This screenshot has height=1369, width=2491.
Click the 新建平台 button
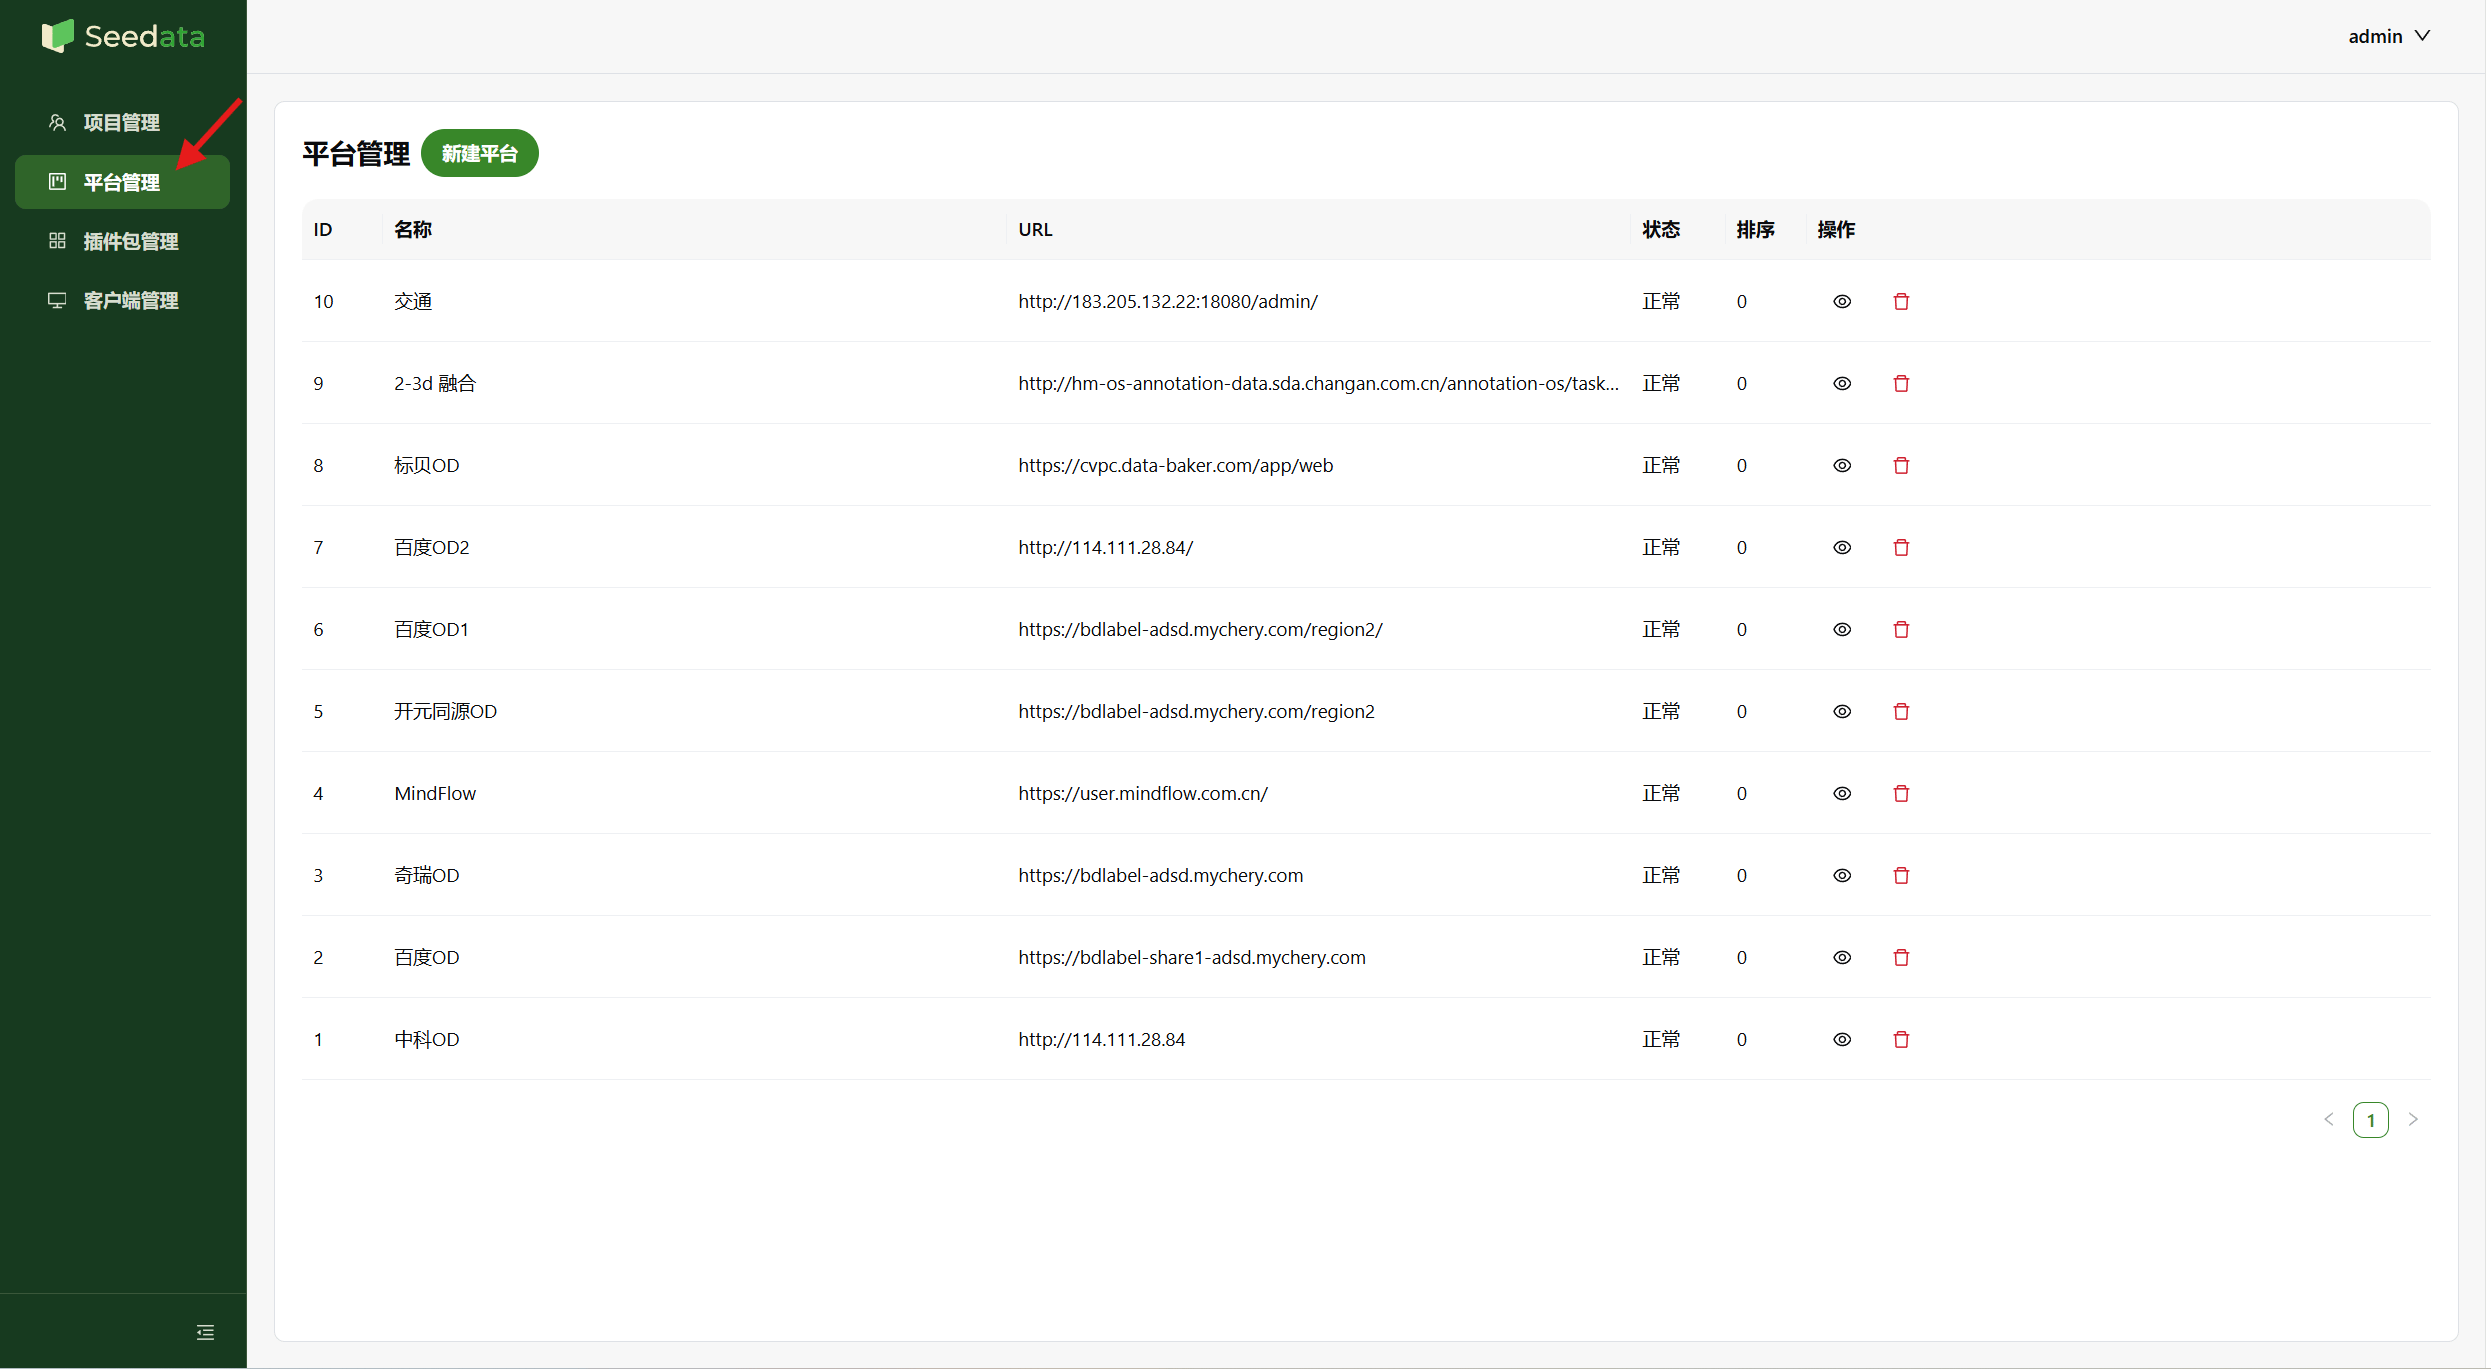point(479,153)
